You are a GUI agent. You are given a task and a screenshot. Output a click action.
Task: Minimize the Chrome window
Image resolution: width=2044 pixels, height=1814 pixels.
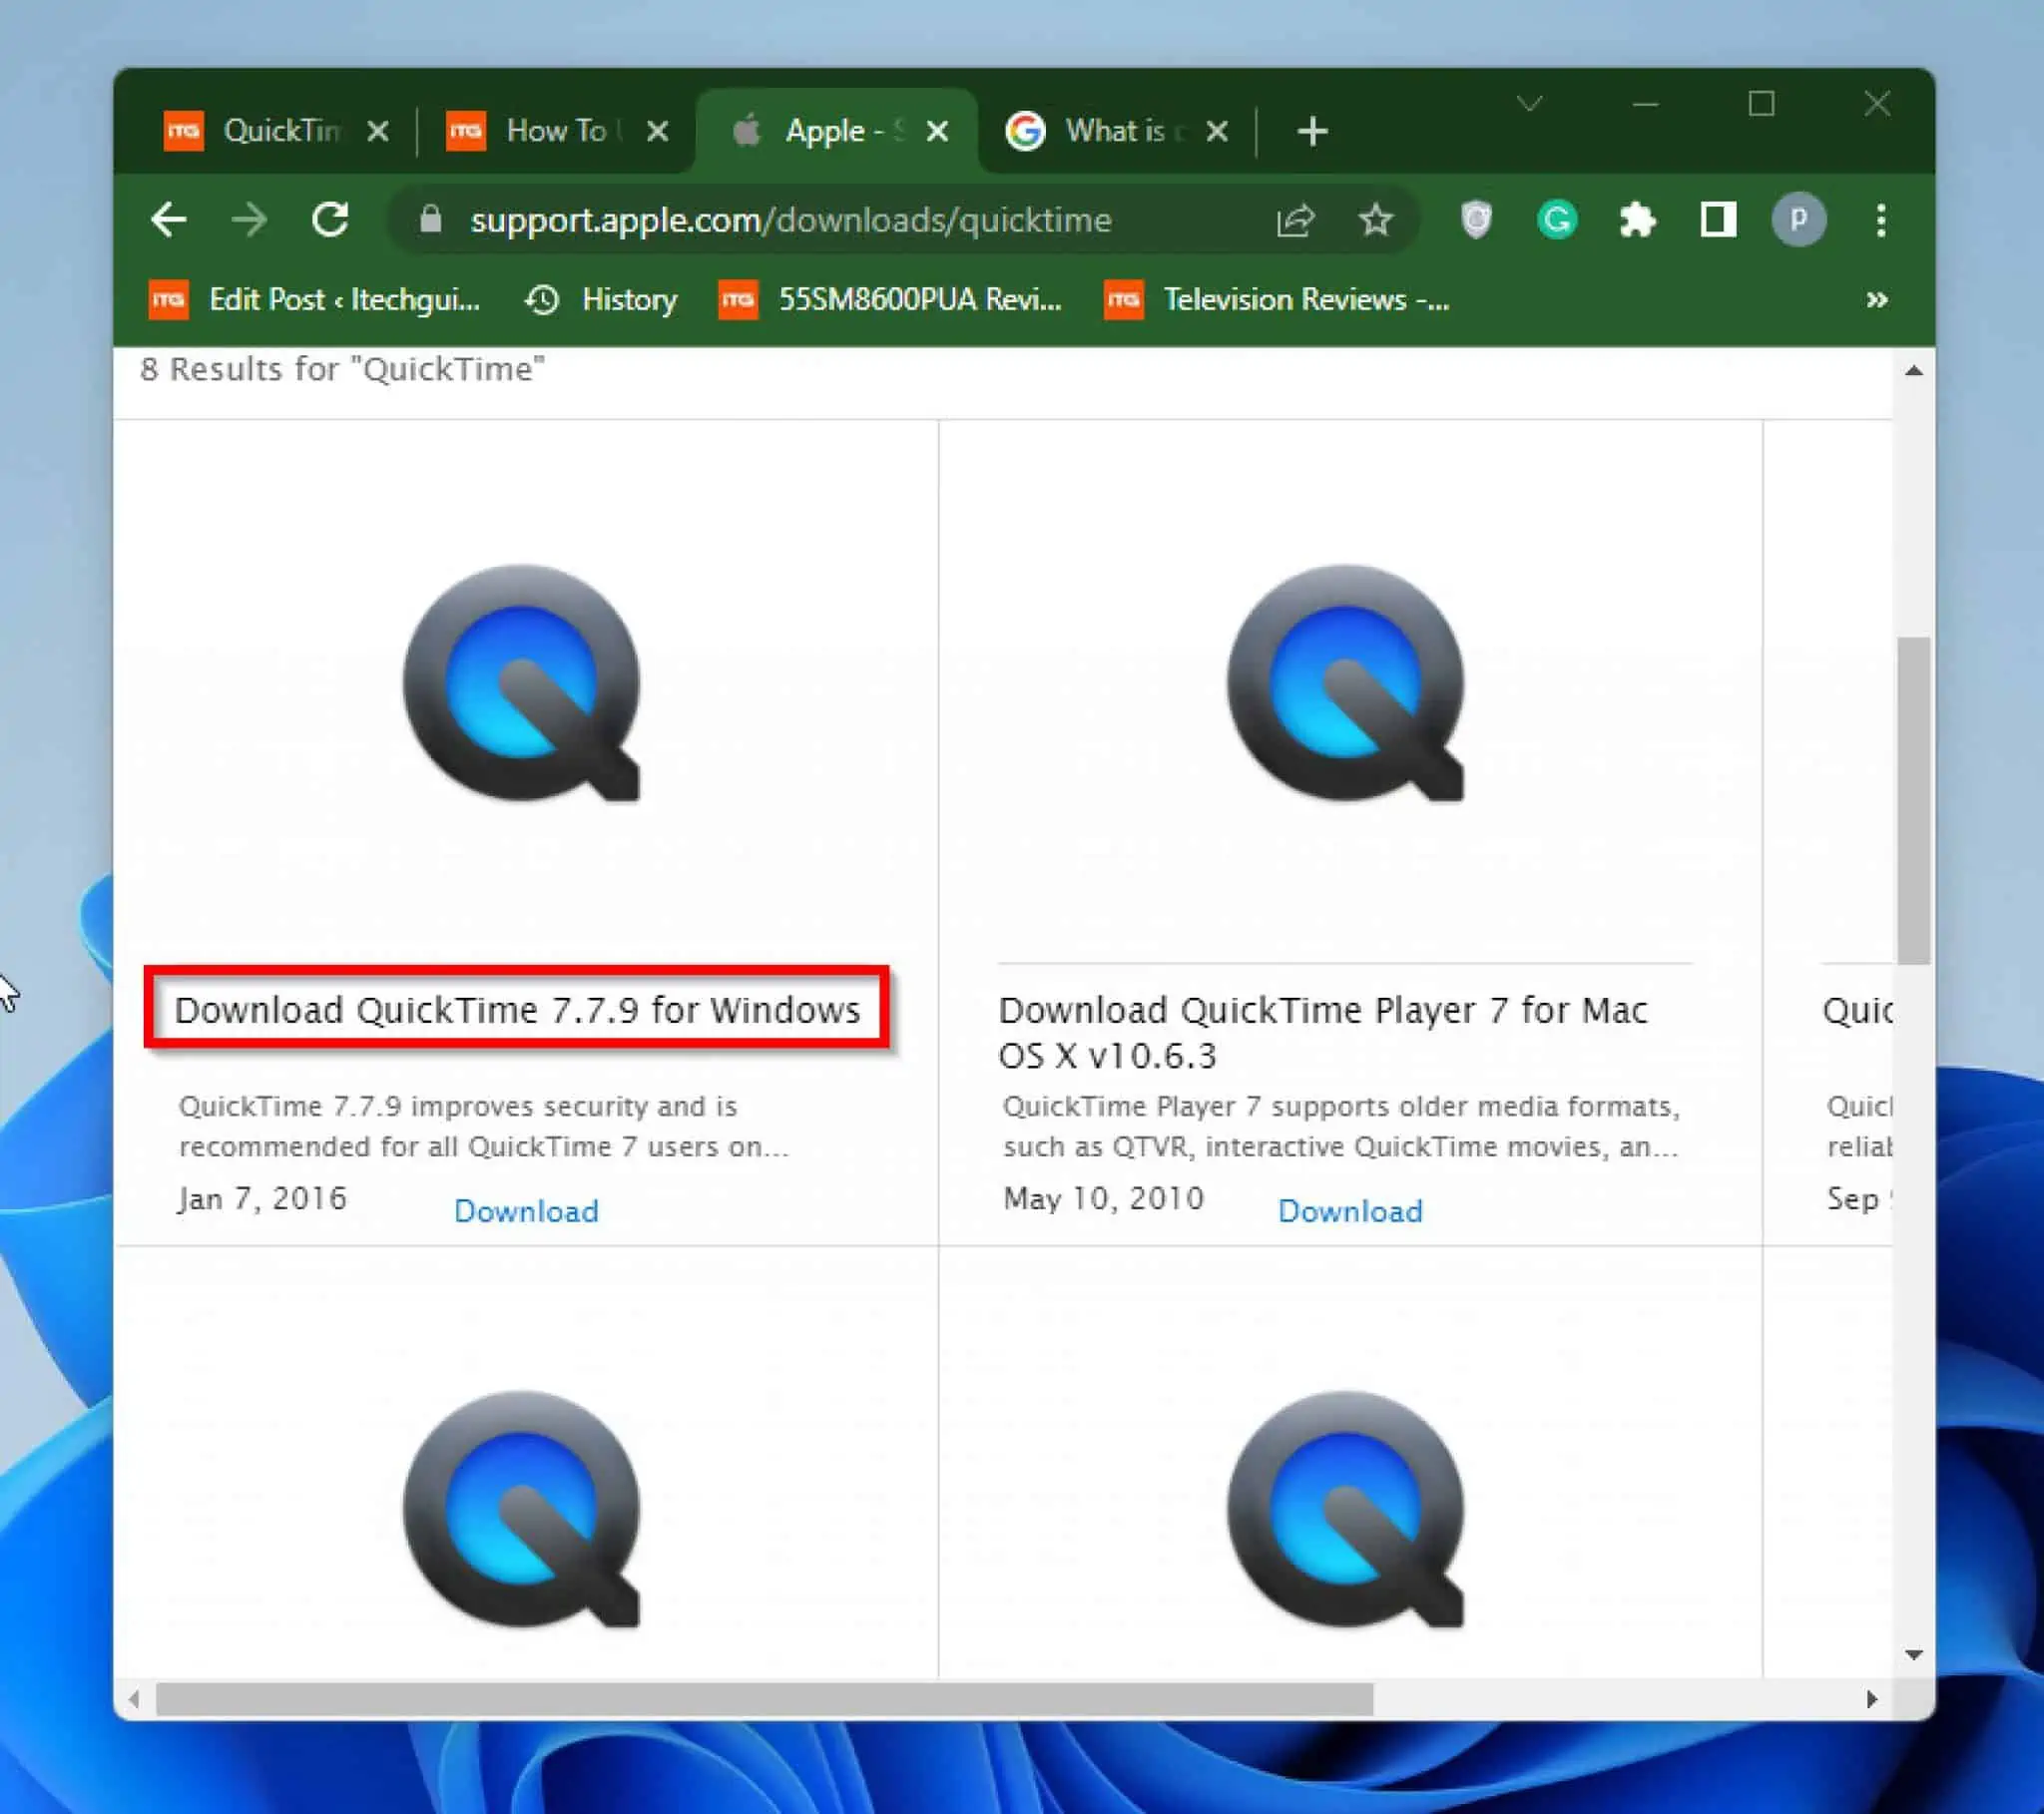(x=1646, y=104)
